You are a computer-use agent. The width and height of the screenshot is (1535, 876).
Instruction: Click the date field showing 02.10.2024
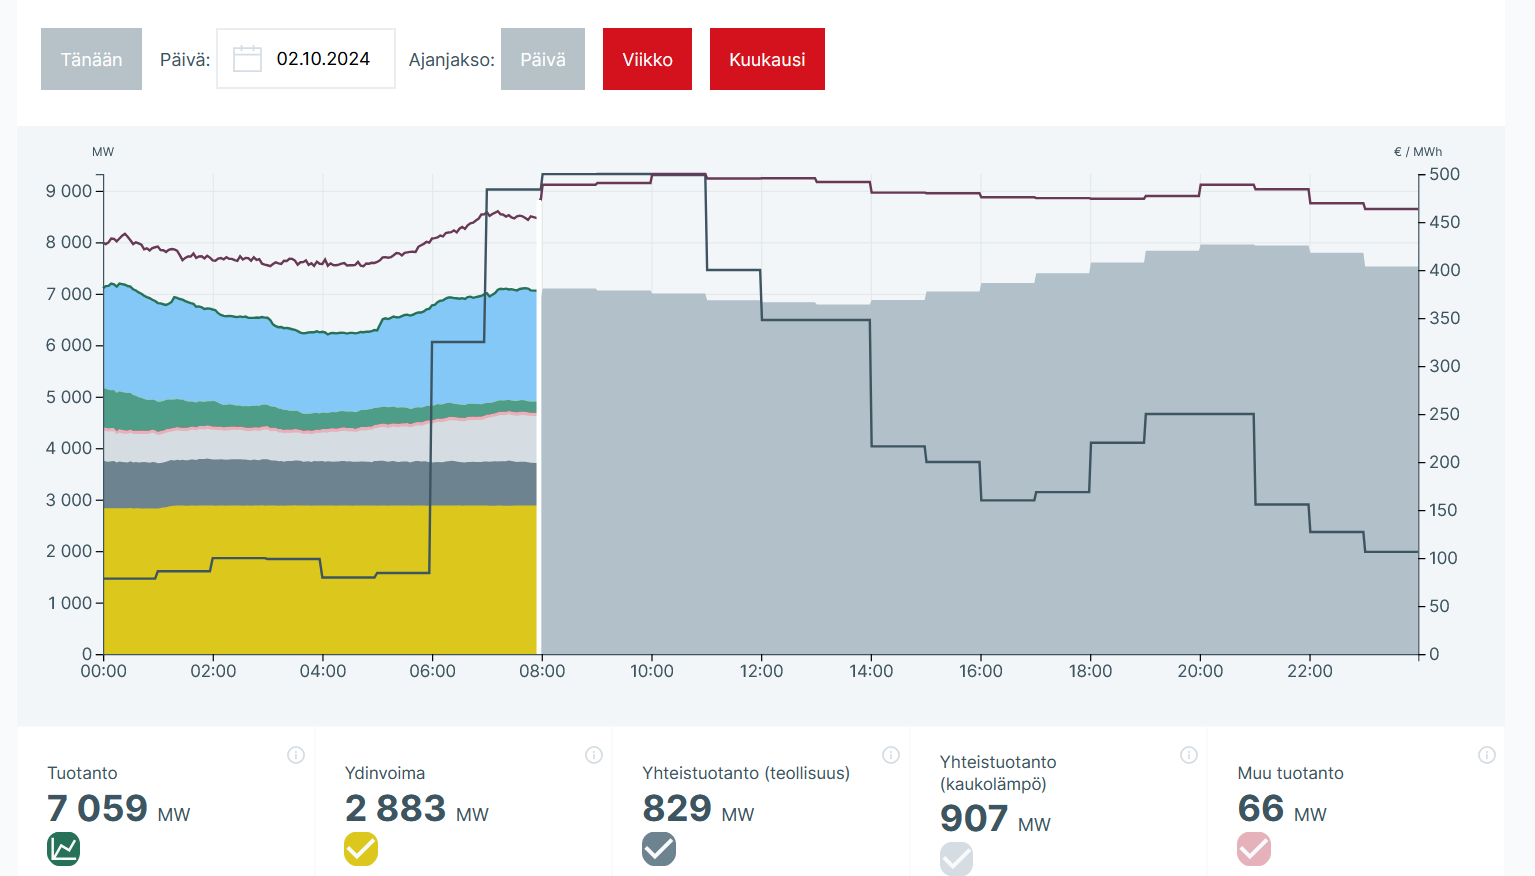pyautogui.click(x=323, y=59)
